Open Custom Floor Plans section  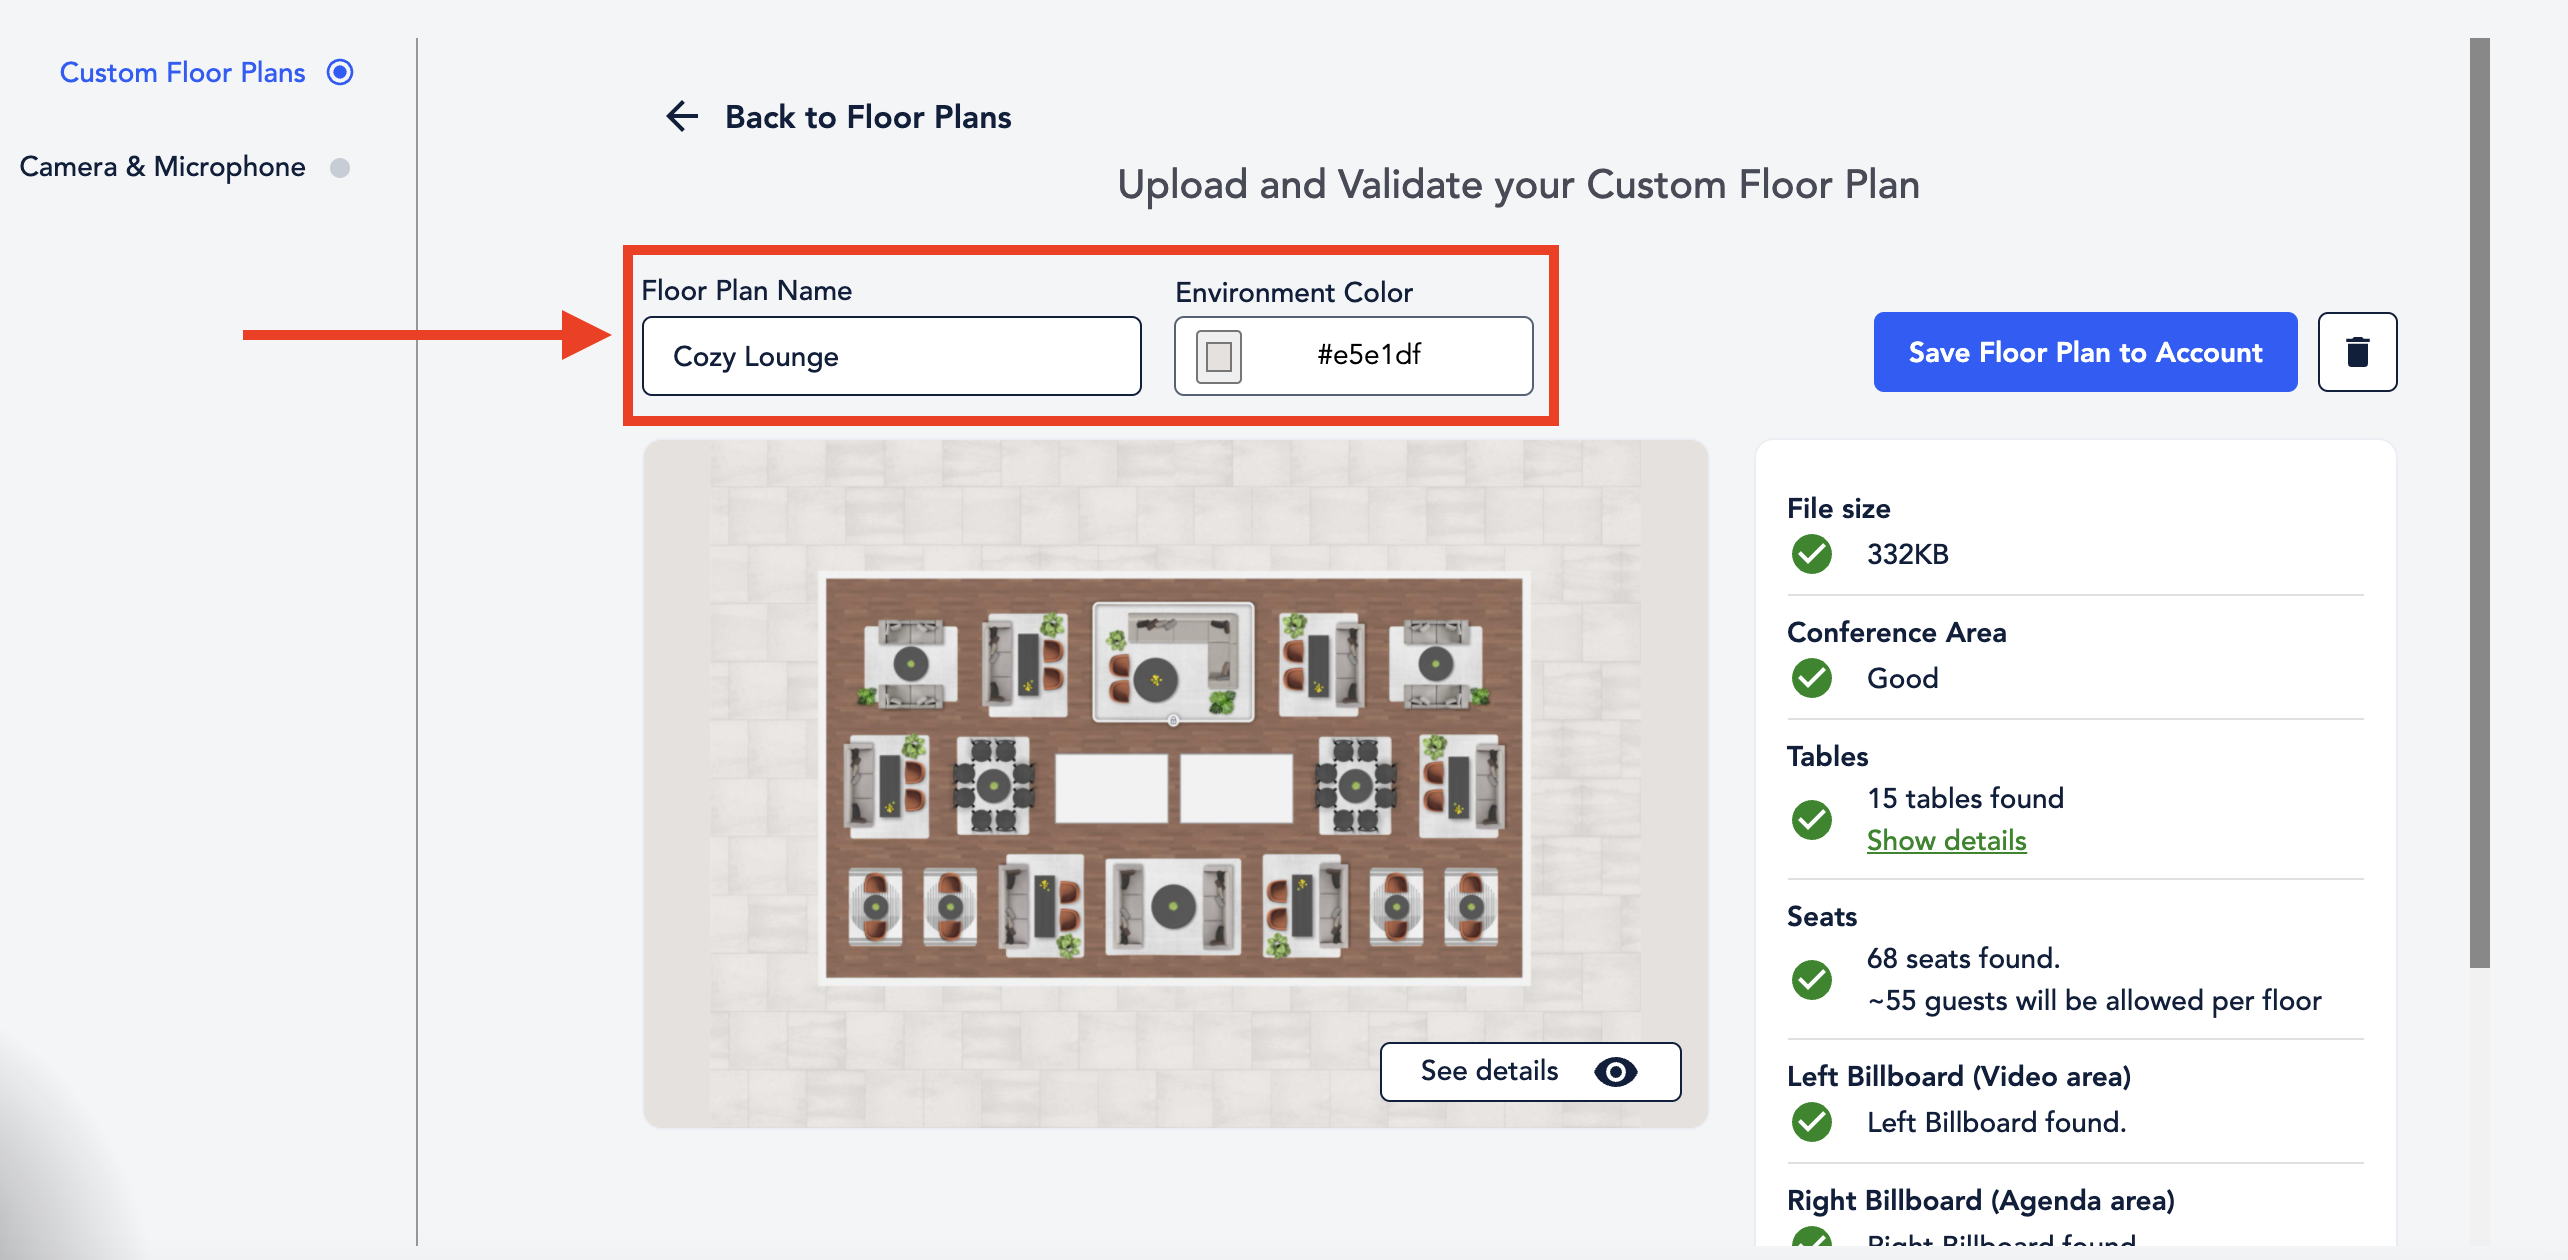pyautogui.click(x=182, y=73)
